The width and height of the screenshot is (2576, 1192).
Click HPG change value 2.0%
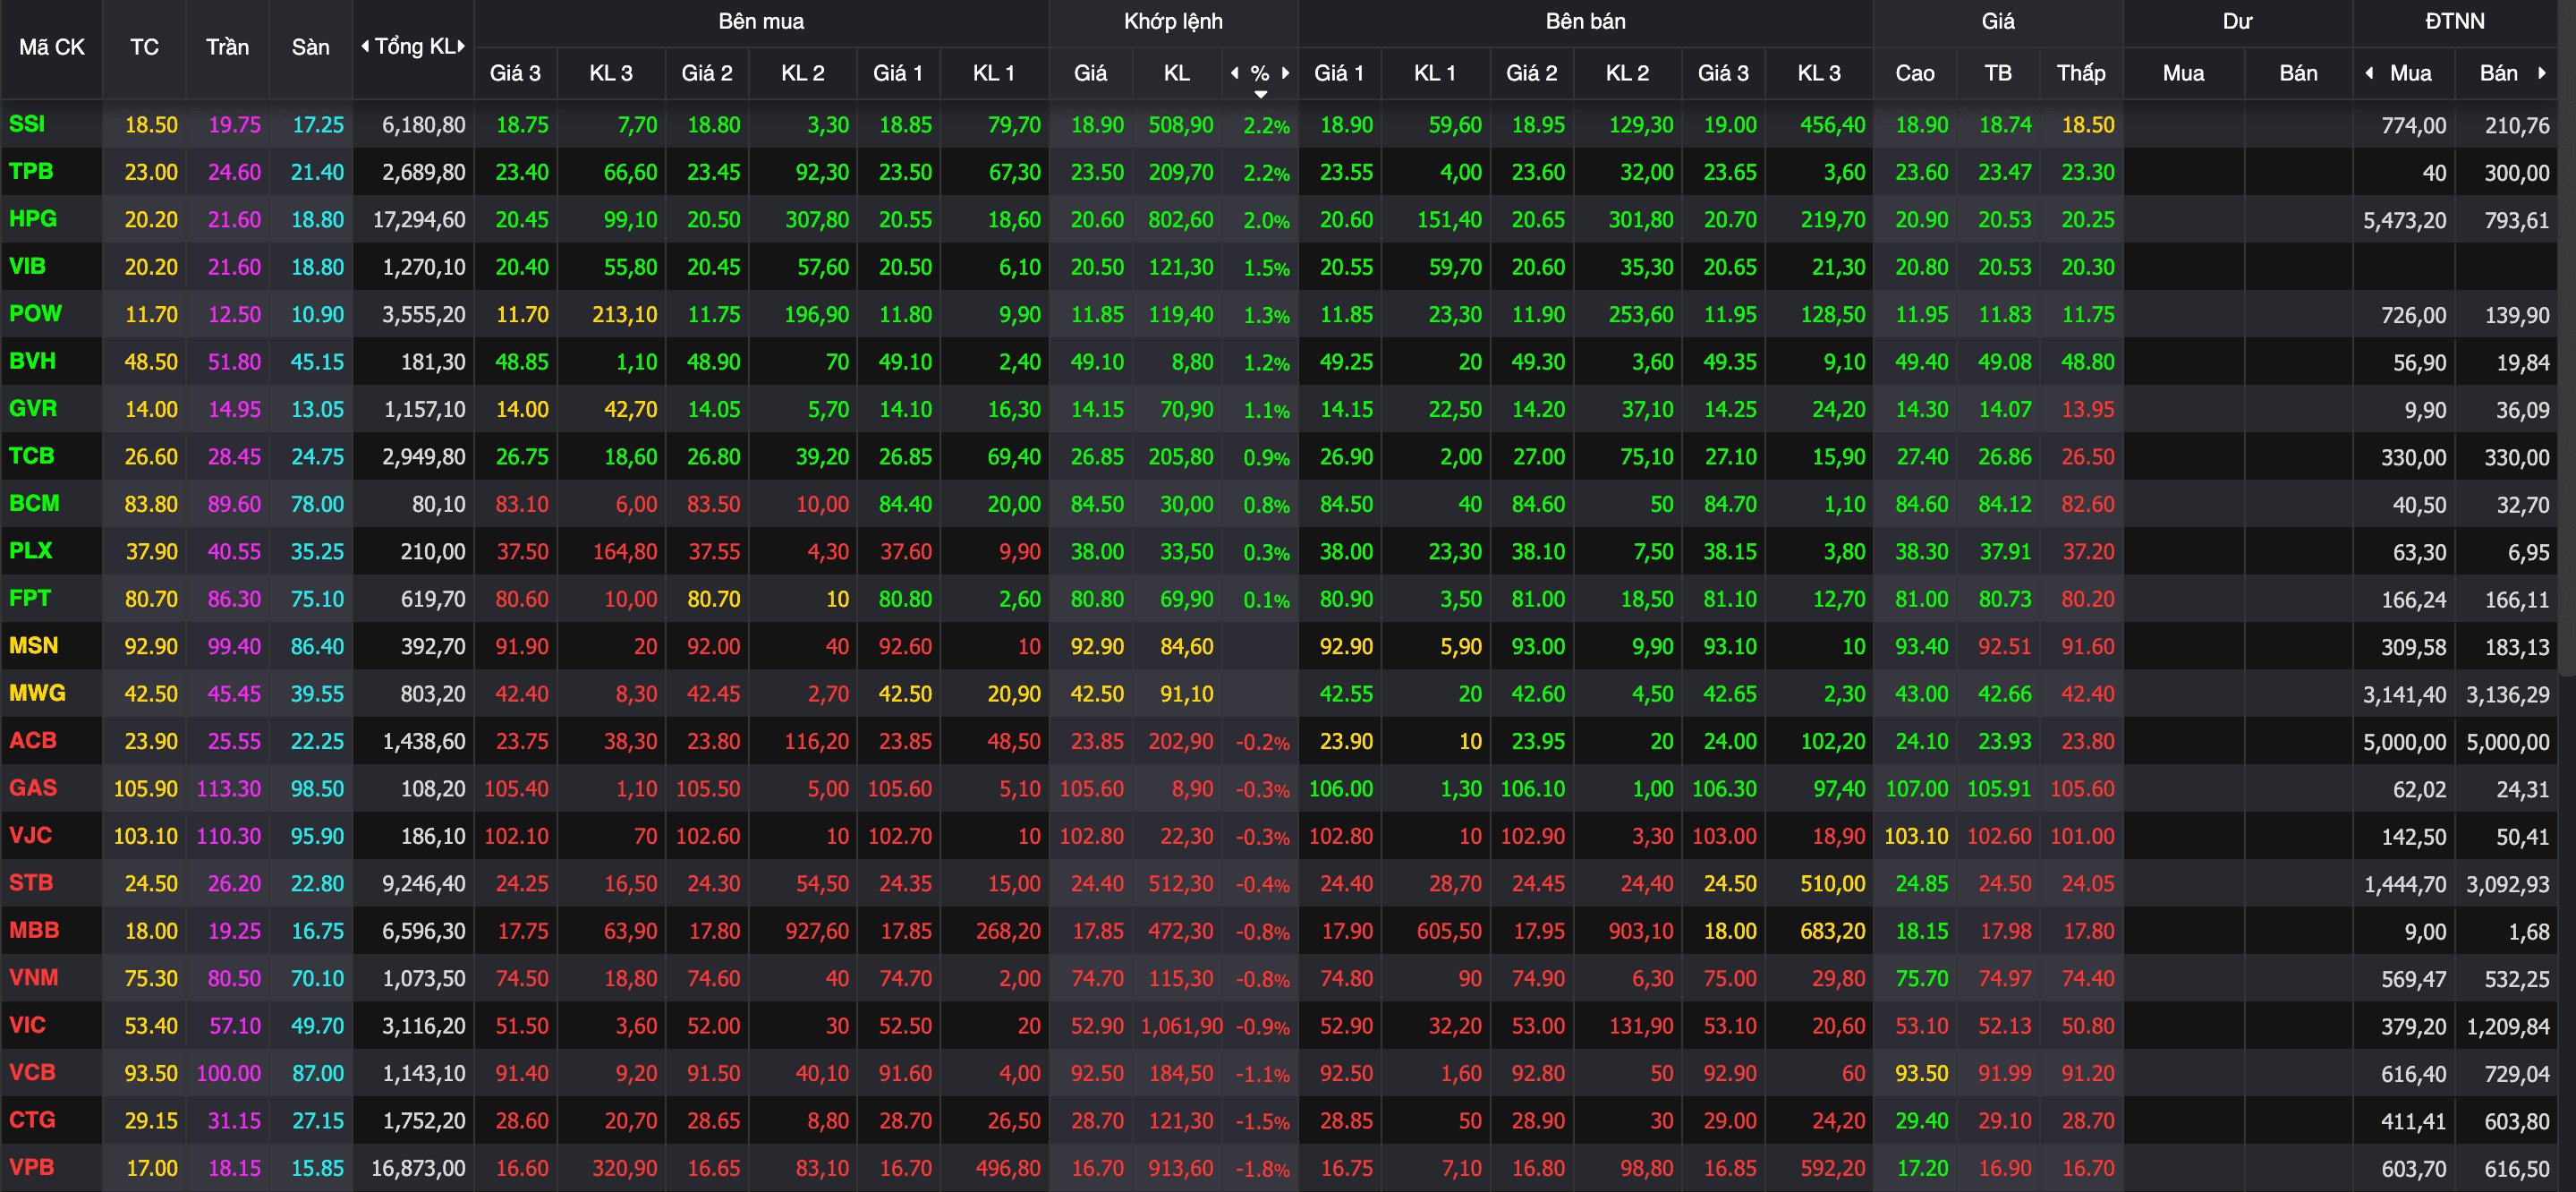[1267, 220]
